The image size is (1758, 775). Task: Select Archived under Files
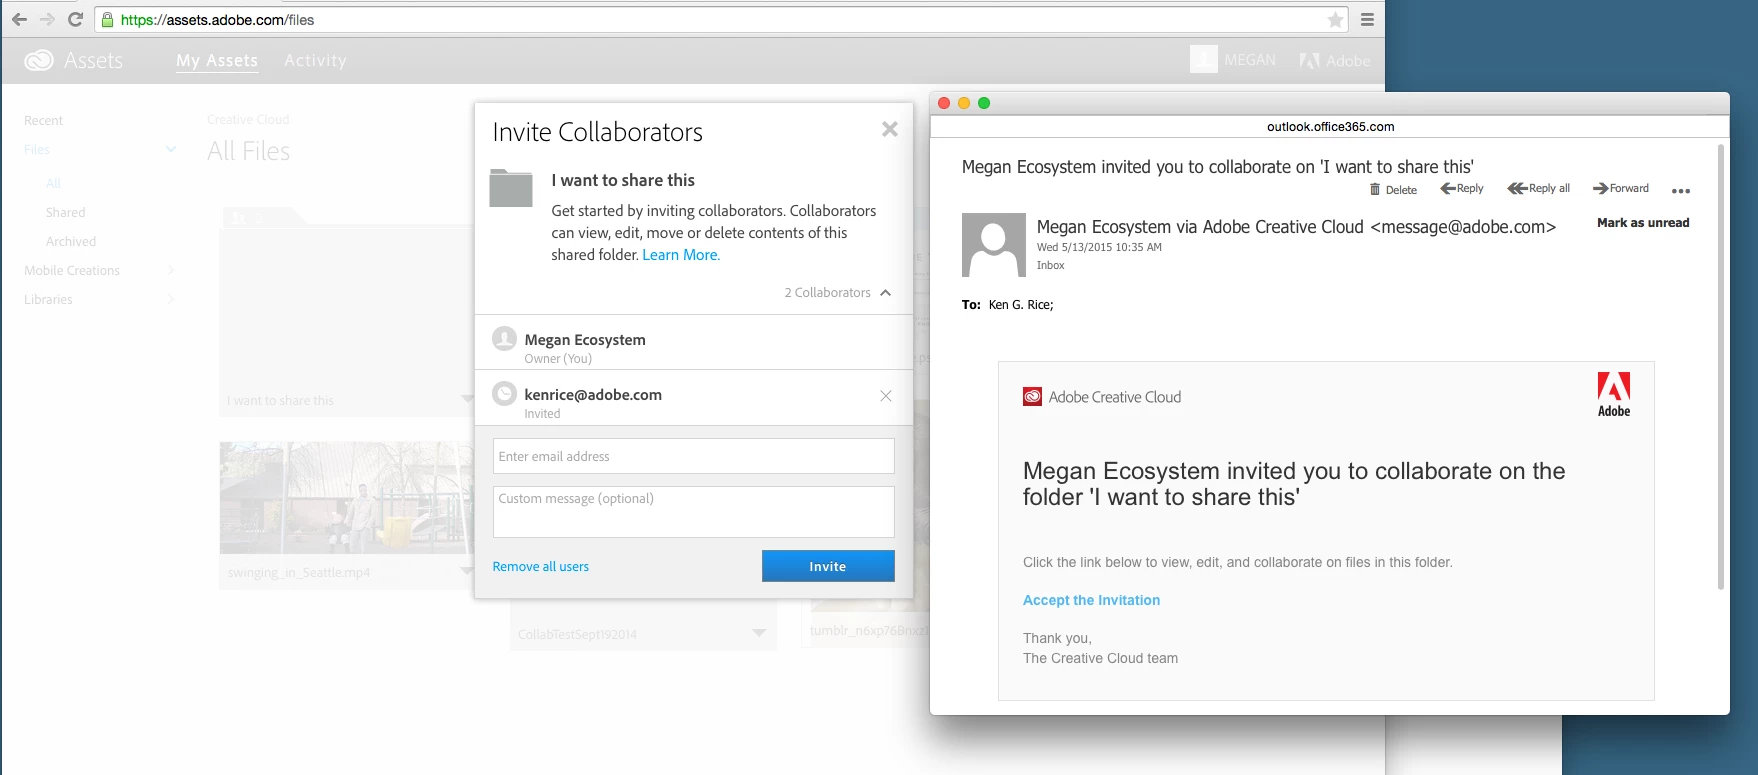tap(71, 241)
